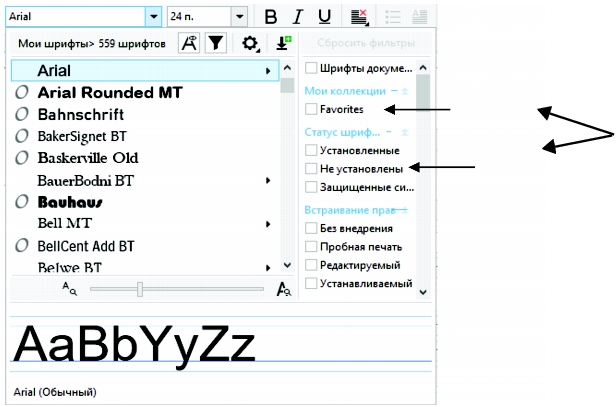Choose Baskerville Old font in list
The width and height of the screenshot is (616, 407).
click(87, 158)
